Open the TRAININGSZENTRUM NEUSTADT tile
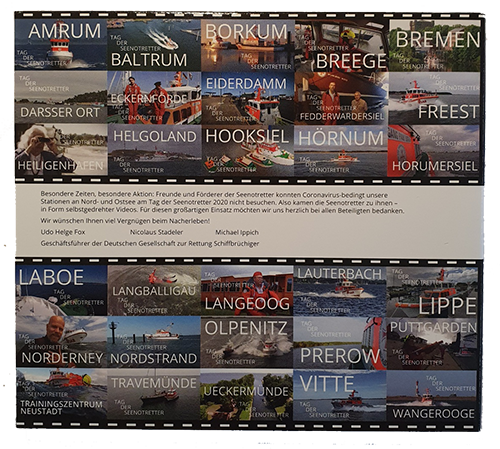The image size is (500, 449). pos(62,394)
